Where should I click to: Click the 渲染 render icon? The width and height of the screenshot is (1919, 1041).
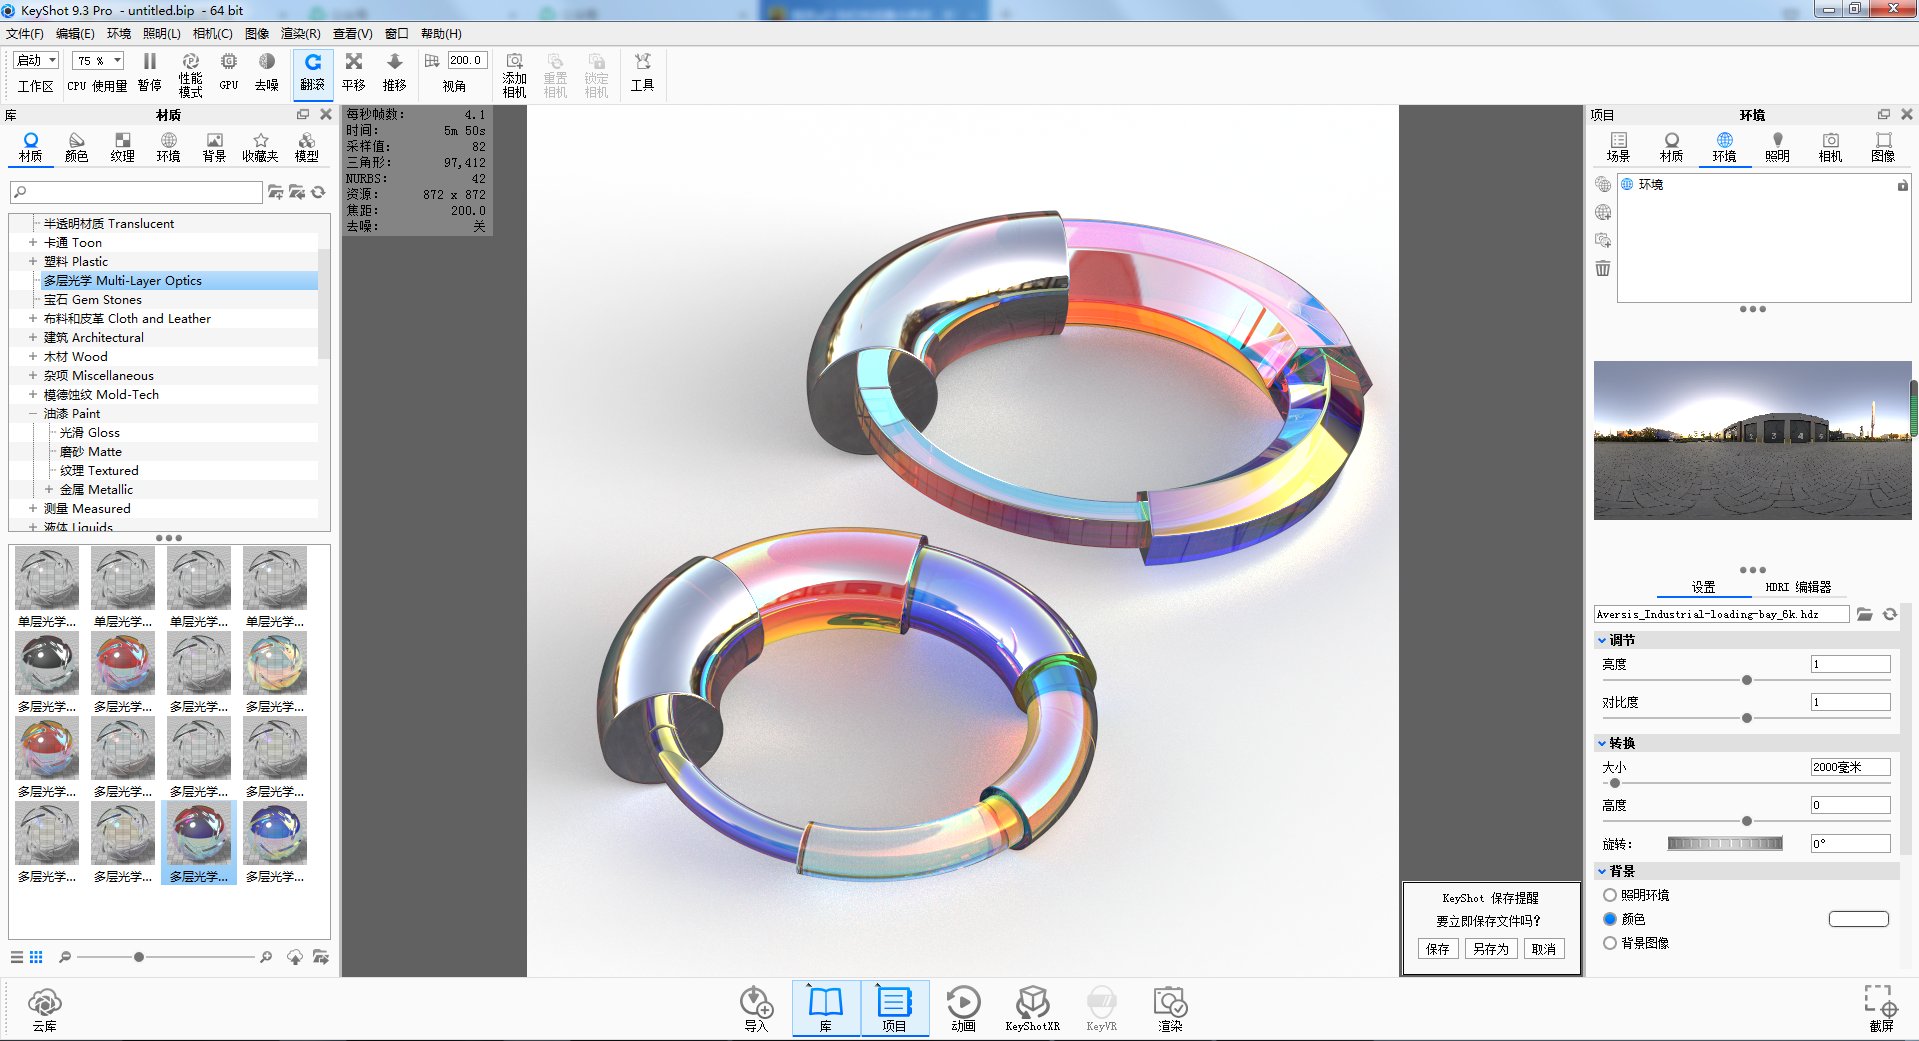[1170, 1007]
